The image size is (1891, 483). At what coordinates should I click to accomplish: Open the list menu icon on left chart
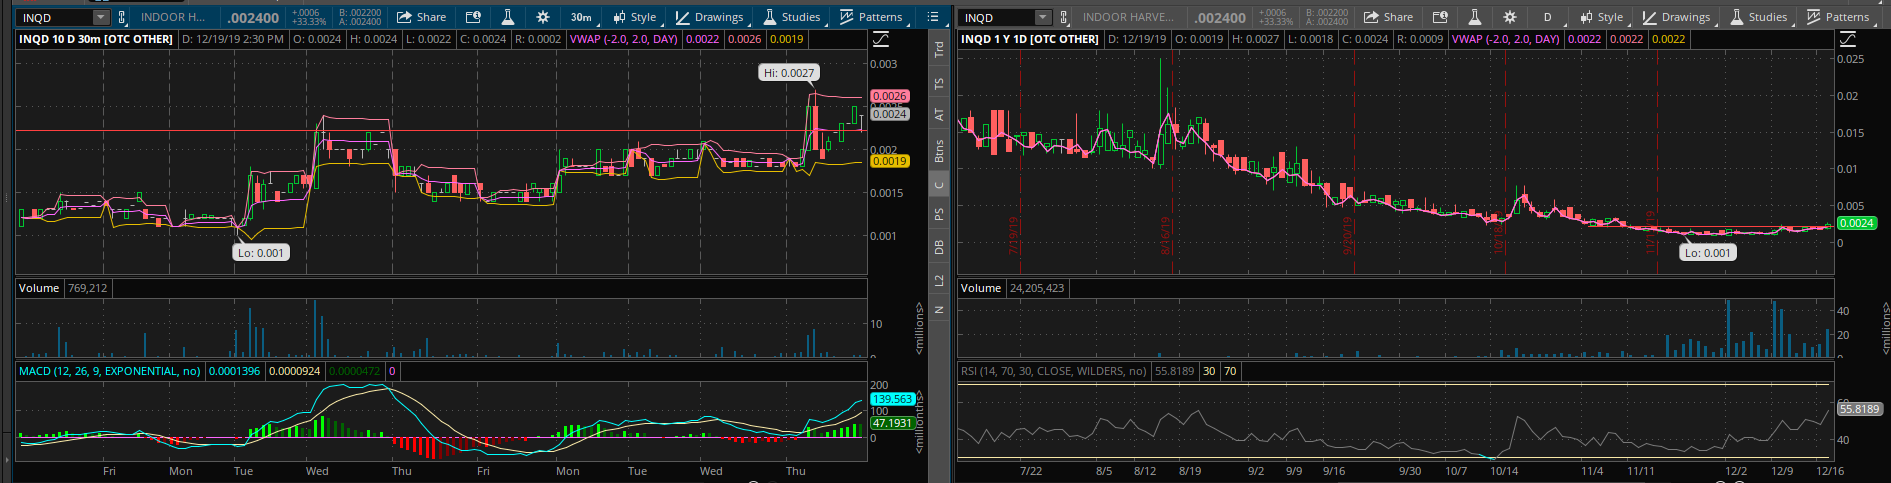click(933, 17)
